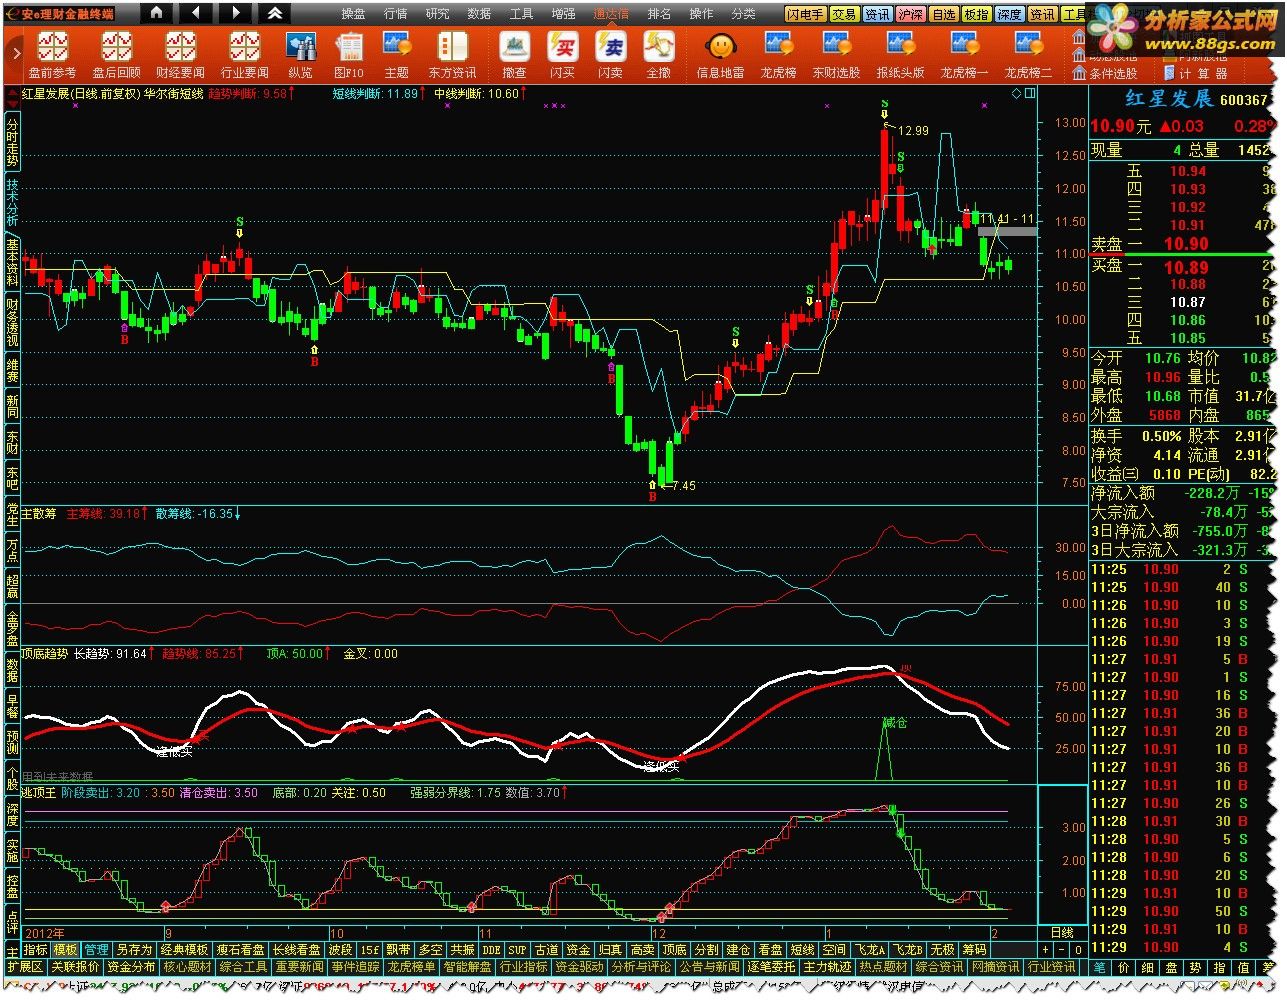
Task: Open the 东财选股 toolbar icon
Action: [836, 54]
